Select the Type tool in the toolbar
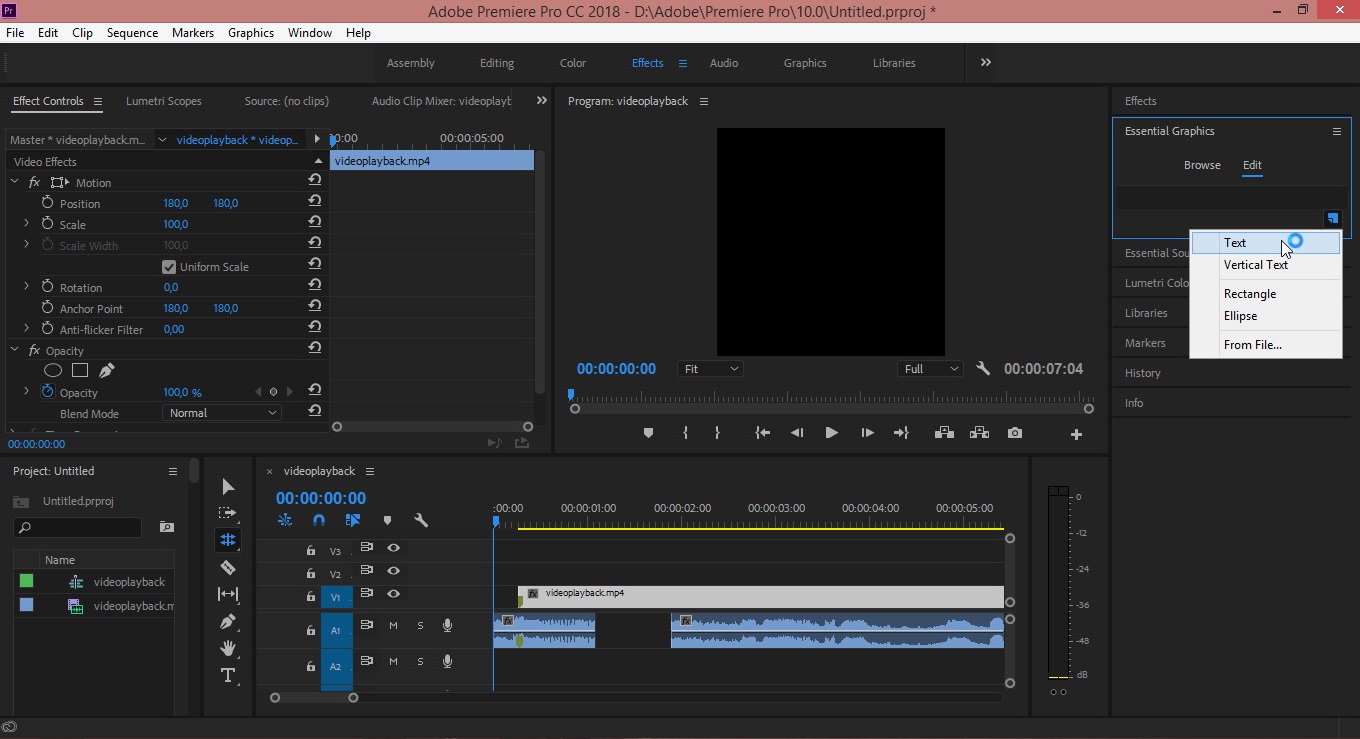Screen dimensions: 1360x739 tap(228, 676)
